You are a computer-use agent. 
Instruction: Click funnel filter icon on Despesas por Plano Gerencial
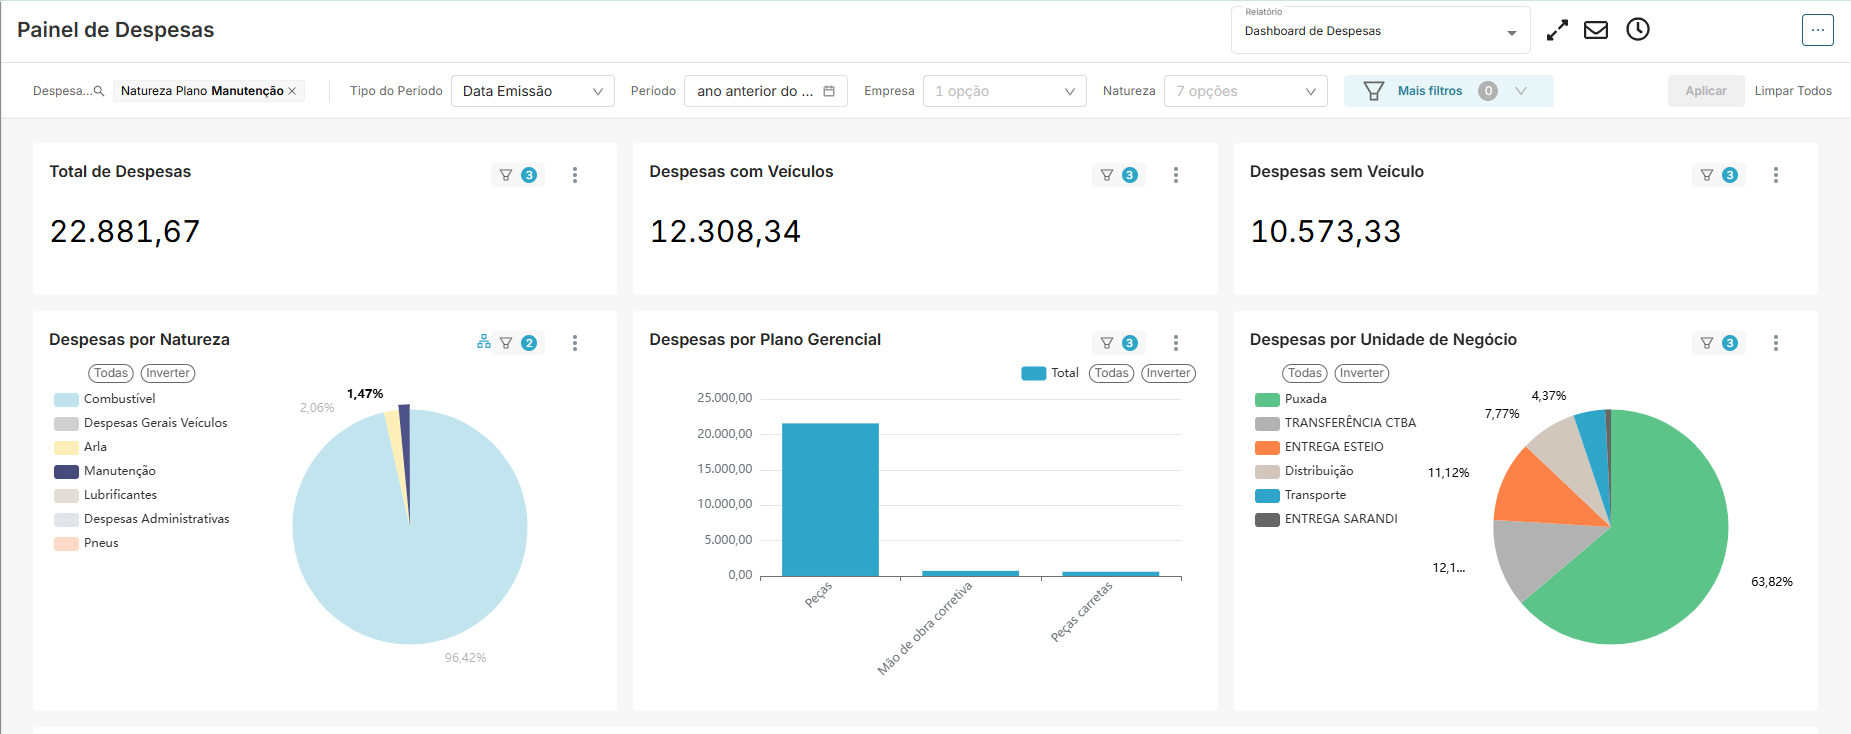[x=1107, y=343]
